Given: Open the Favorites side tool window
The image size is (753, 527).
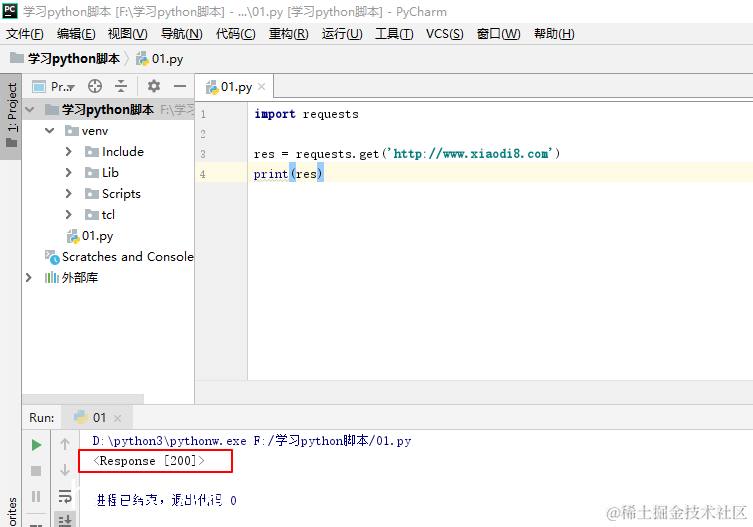Looking at the screenshot, I should click(11, 512).
